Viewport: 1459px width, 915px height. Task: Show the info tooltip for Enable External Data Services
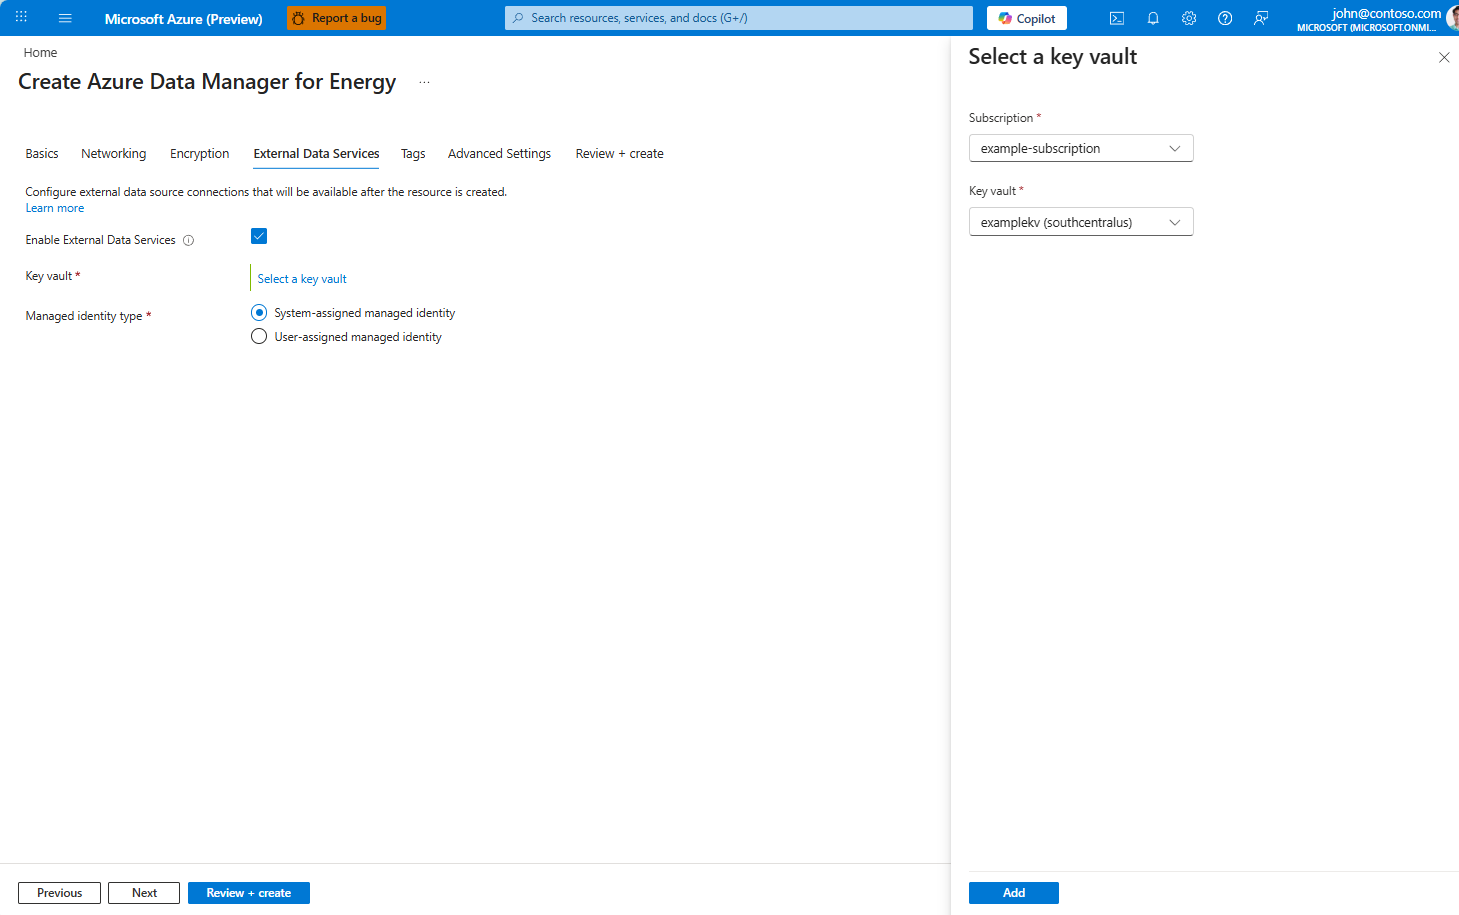tap(189, 239)
